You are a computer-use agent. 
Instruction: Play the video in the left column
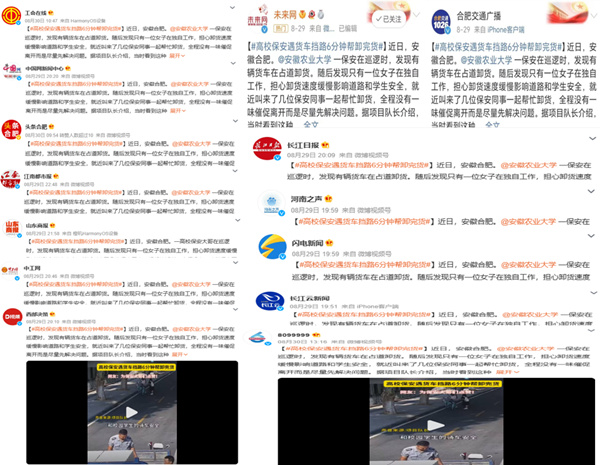(132, 412)
